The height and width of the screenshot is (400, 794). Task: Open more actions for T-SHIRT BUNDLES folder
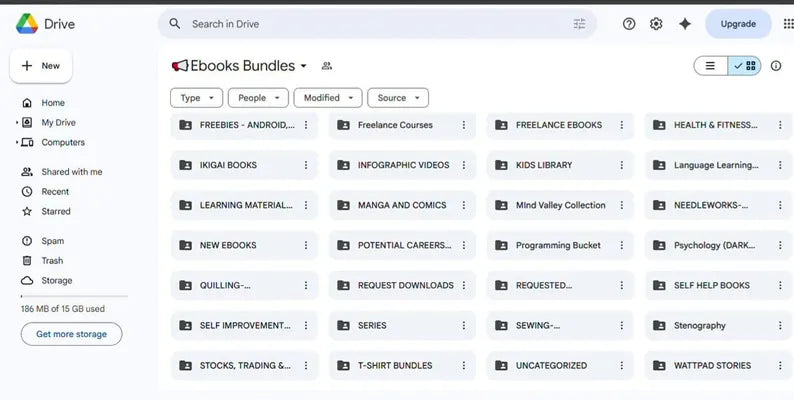(464, 365)
